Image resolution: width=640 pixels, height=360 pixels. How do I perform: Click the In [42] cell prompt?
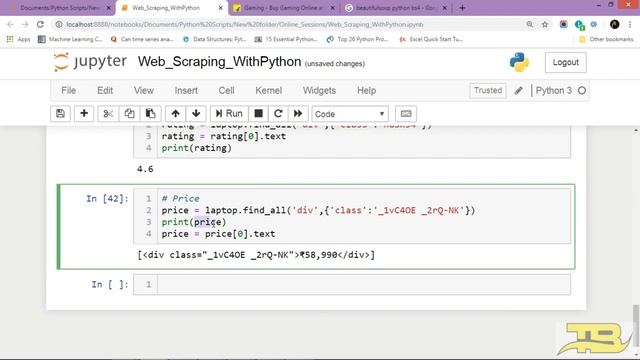107,199
